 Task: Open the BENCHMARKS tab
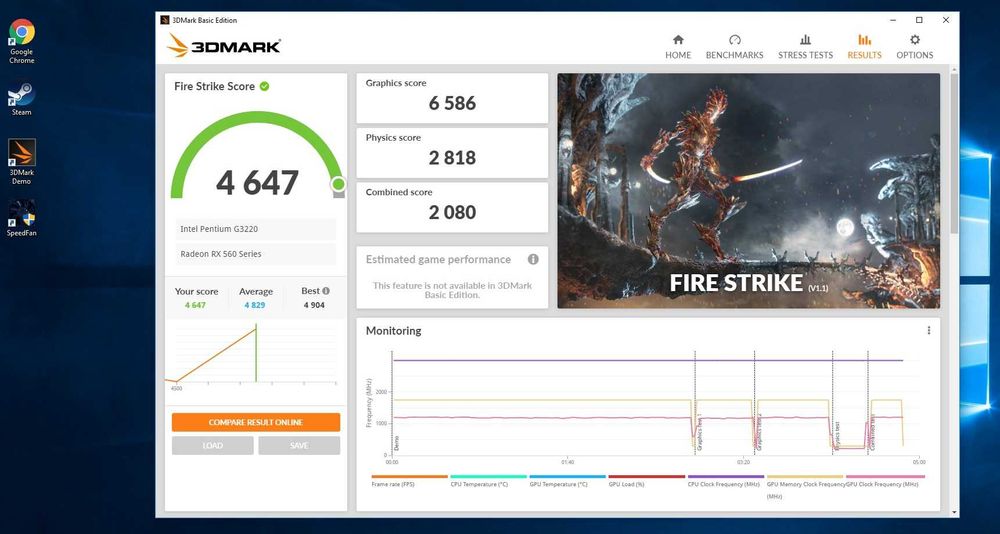pyautogui.click(x=734, y=47)
